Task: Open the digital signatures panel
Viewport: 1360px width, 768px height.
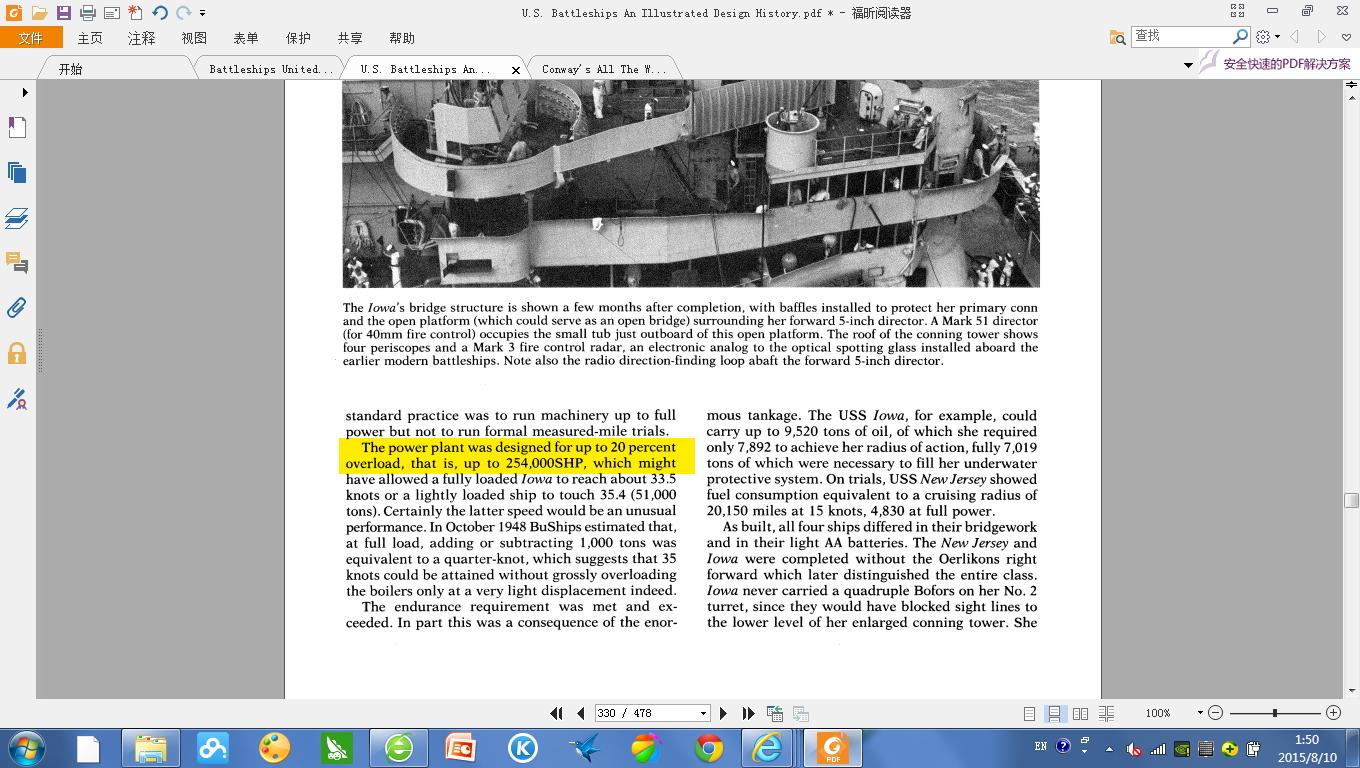Action: click(x=17, y=399)
